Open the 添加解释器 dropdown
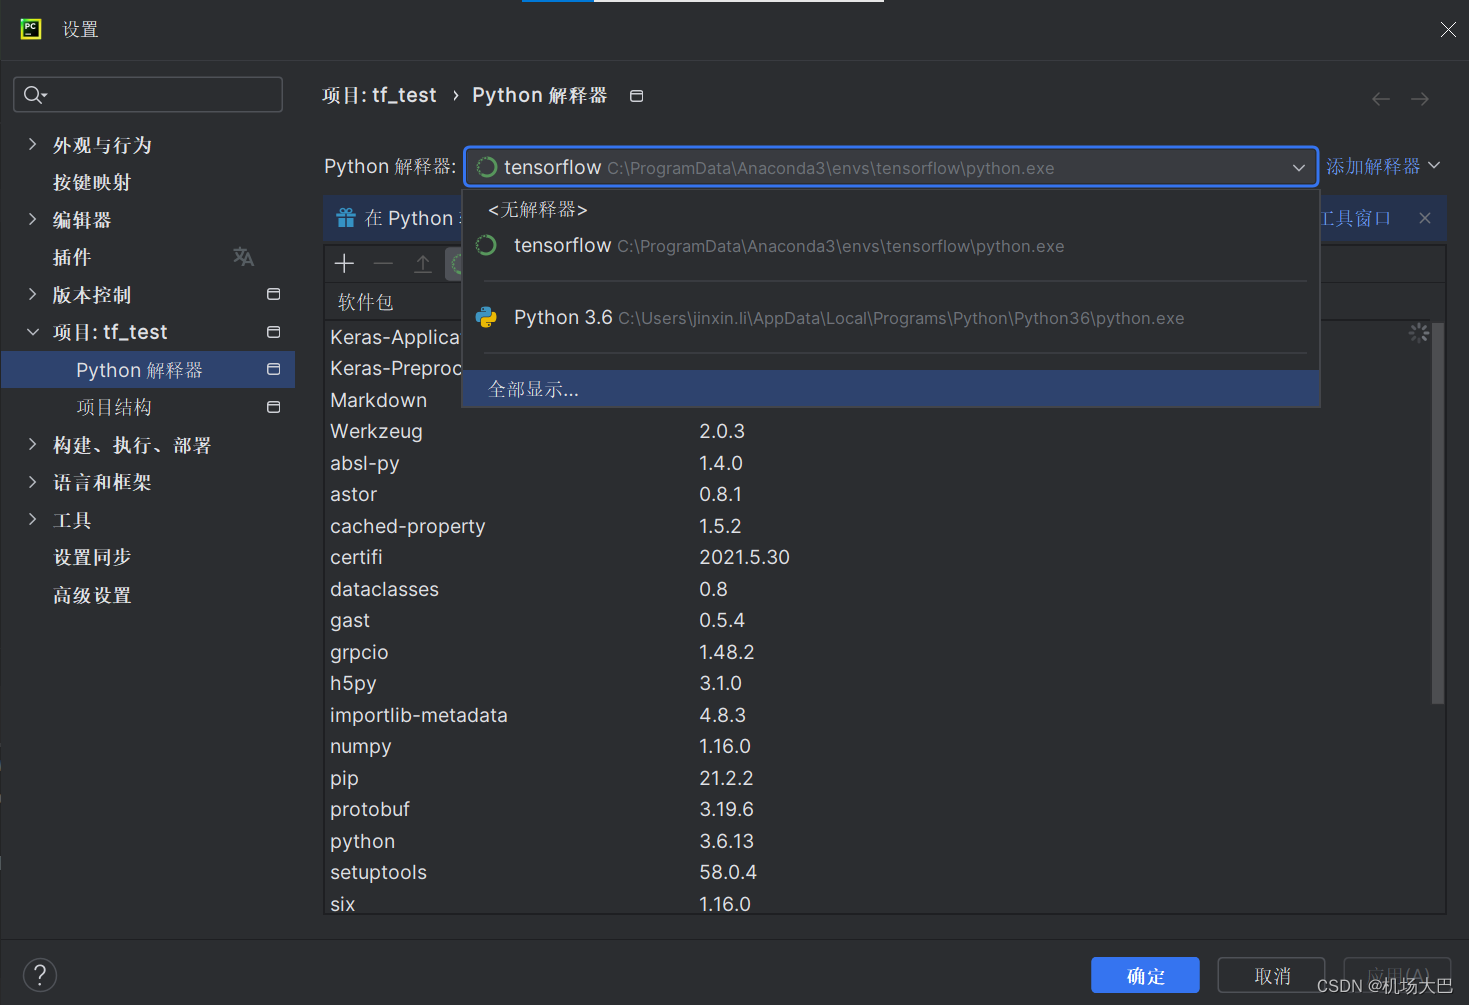Screen dimensions: 1469x1005 tap(1383, 166)
